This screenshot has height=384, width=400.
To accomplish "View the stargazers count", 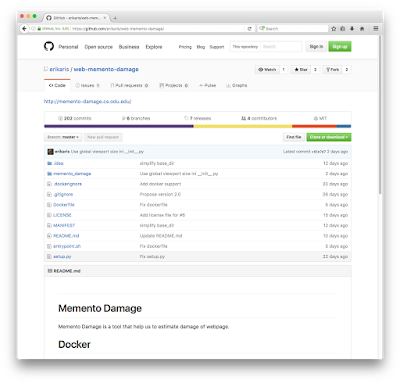I will coord(315,69).
